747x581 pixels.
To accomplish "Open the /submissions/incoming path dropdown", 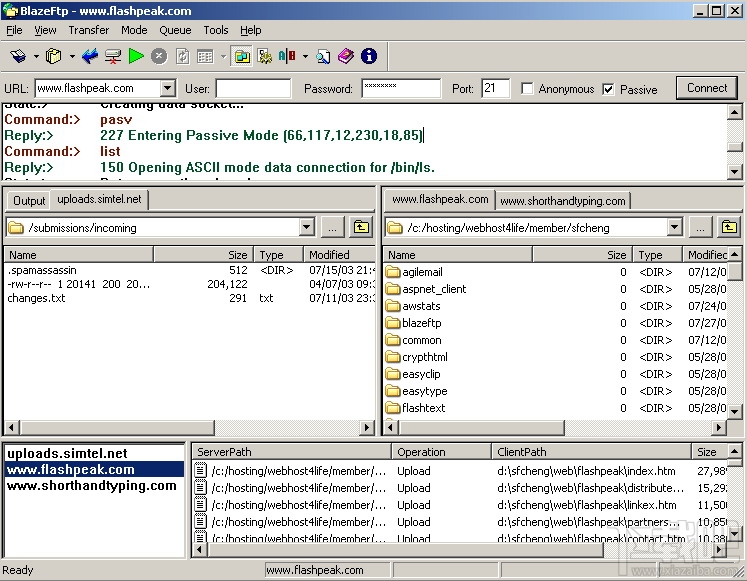I will (306, 228).
